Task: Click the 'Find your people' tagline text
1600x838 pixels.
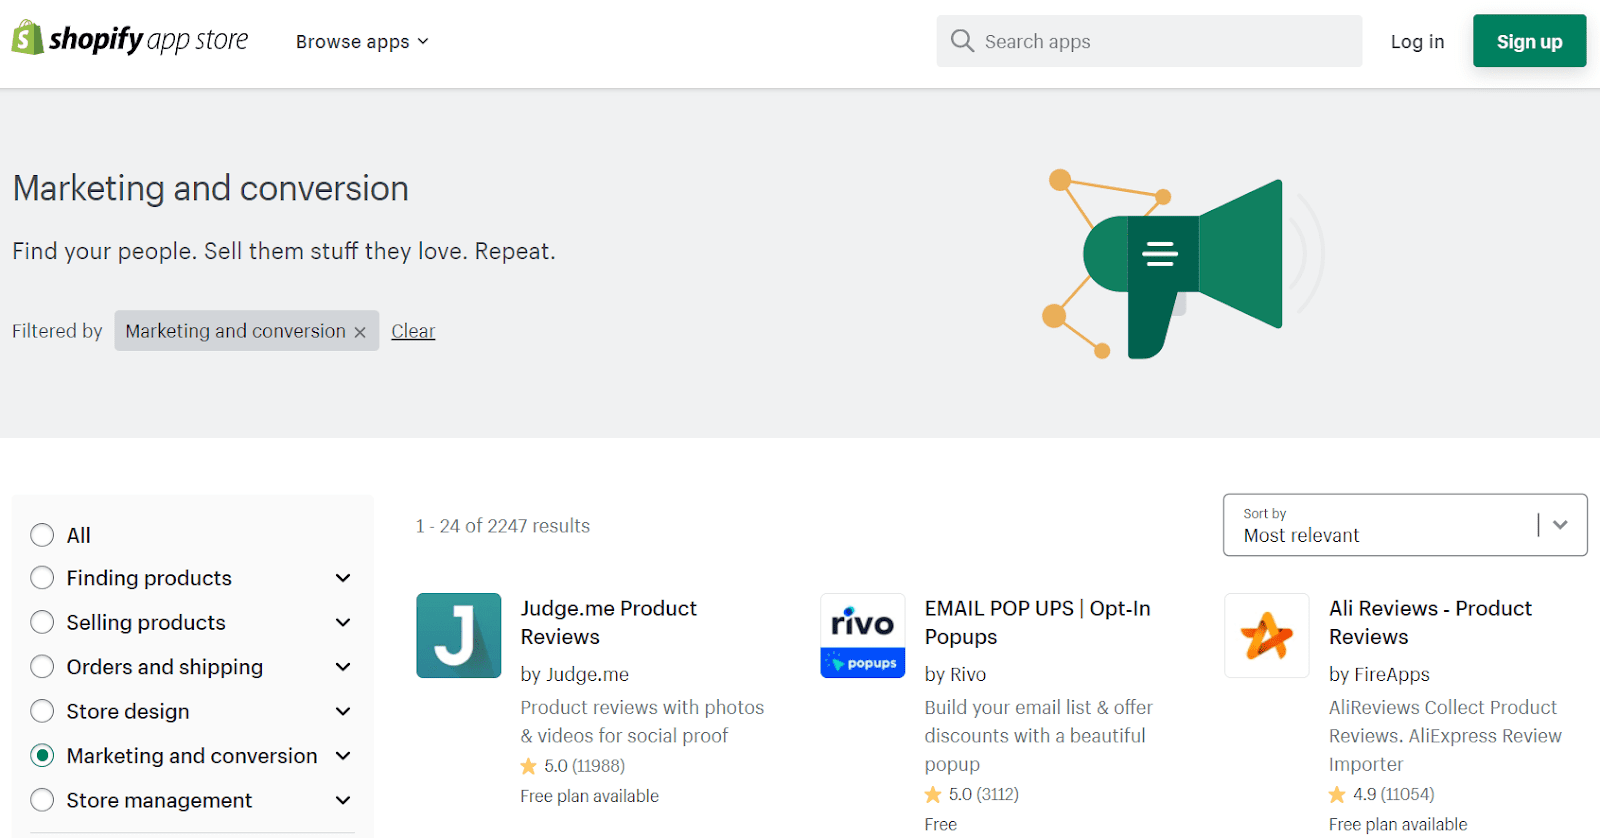Action: (x=284, y=251)
